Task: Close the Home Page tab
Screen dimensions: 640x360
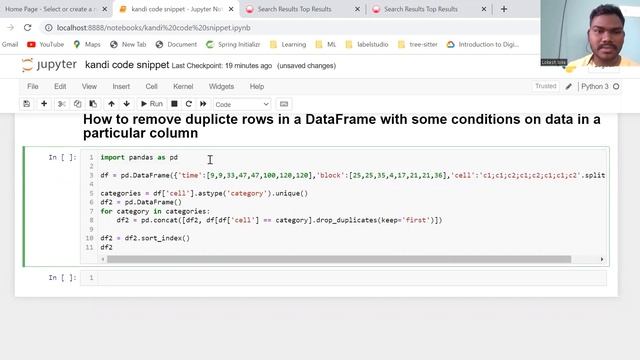Action: coord(104,9)
